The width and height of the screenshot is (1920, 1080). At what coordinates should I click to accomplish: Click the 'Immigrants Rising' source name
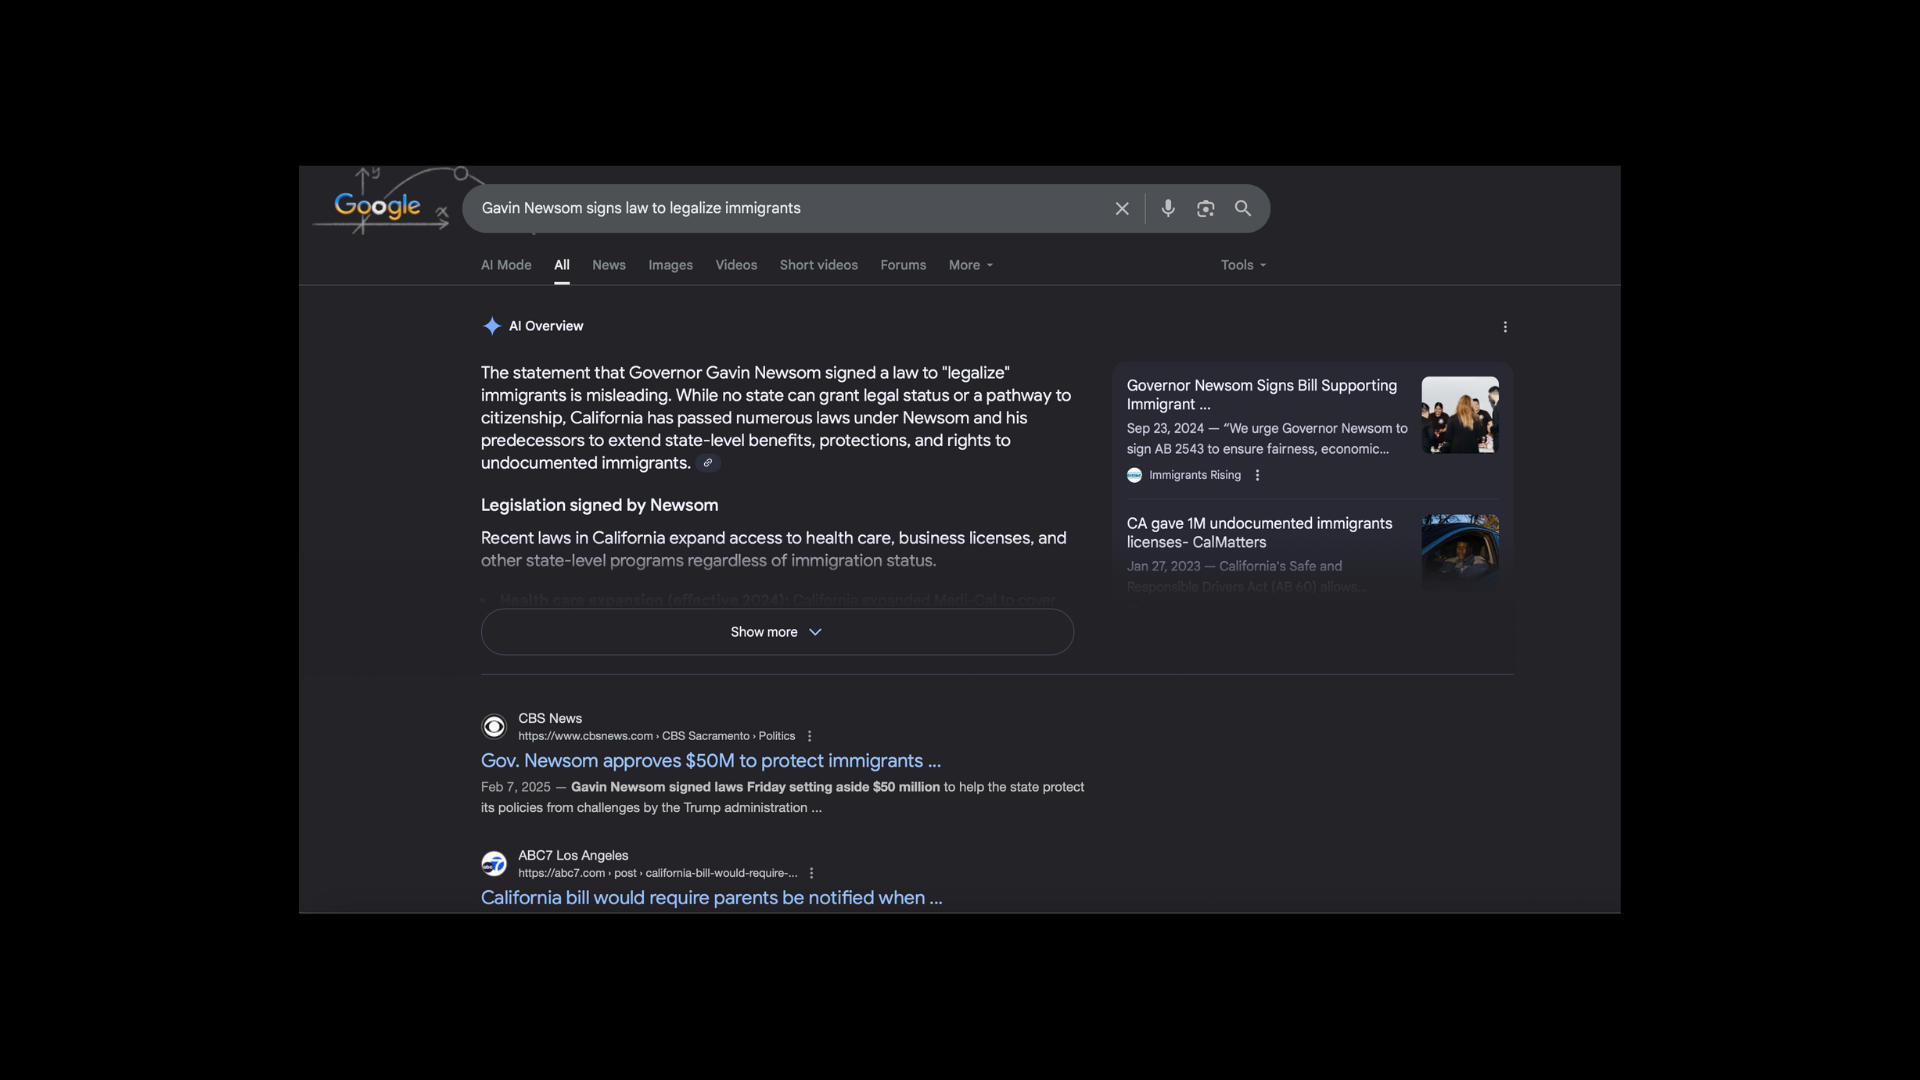coord(1195,475)
